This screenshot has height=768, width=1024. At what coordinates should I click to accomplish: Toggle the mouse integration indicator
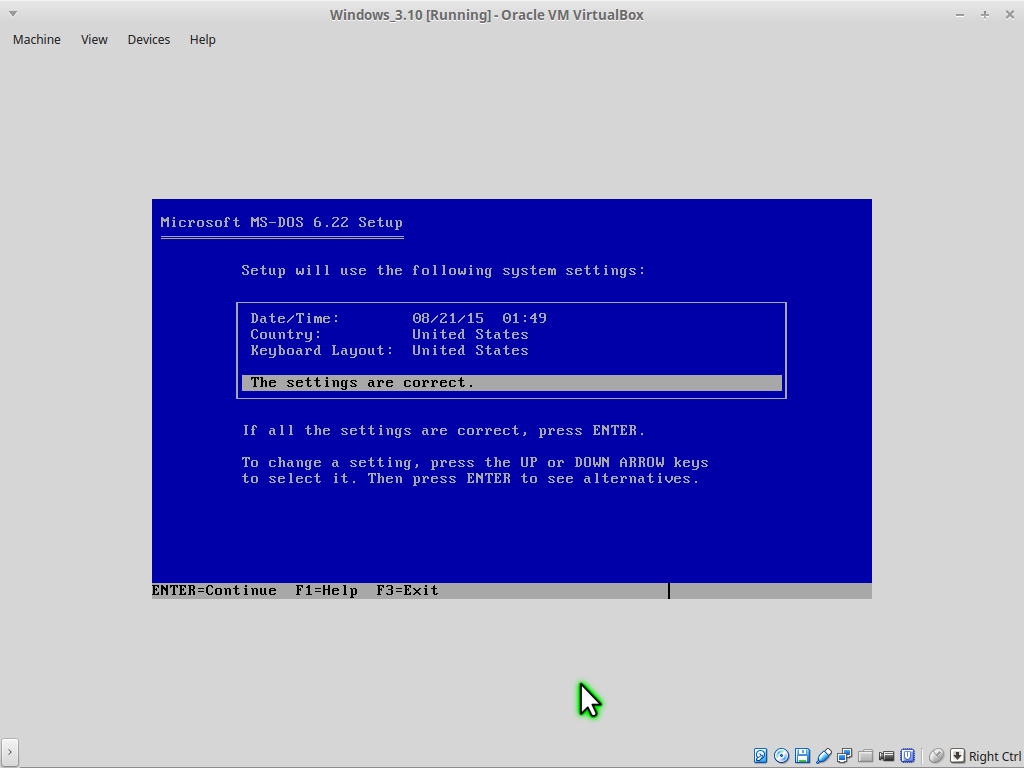coord(936,756)
